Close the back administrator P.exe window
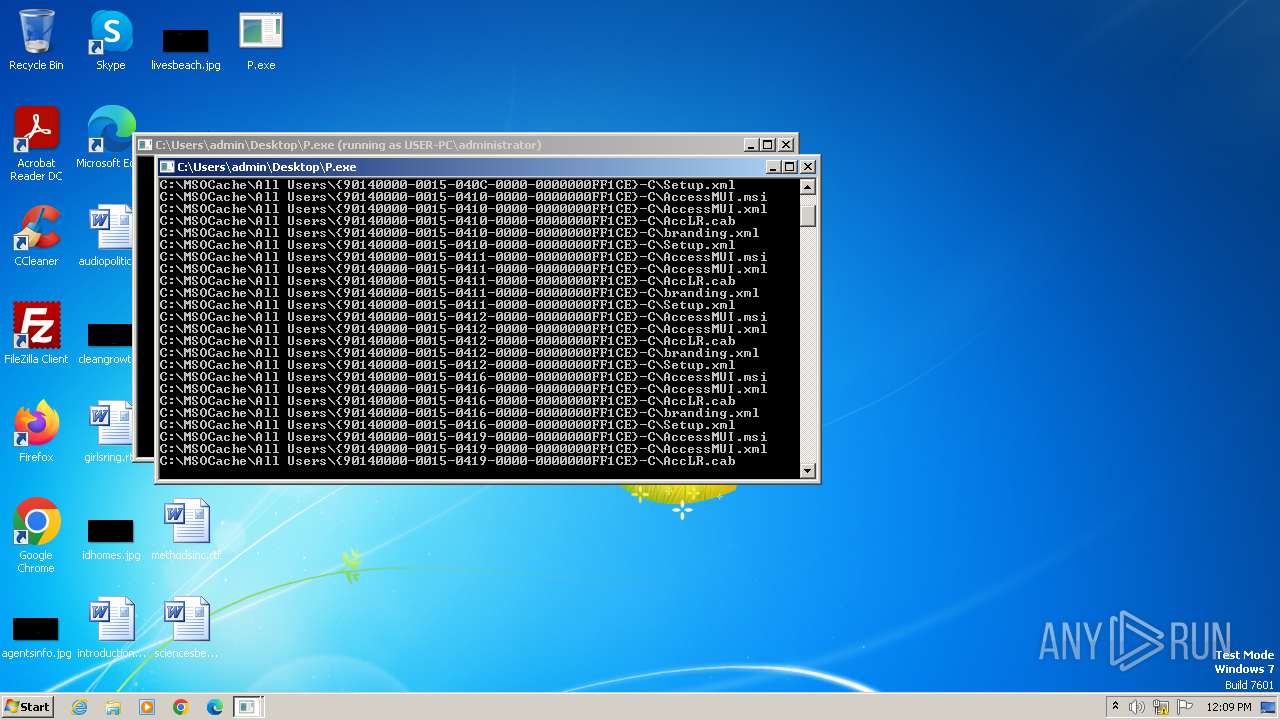1280x720 pixels. click(x=786, y=145)
